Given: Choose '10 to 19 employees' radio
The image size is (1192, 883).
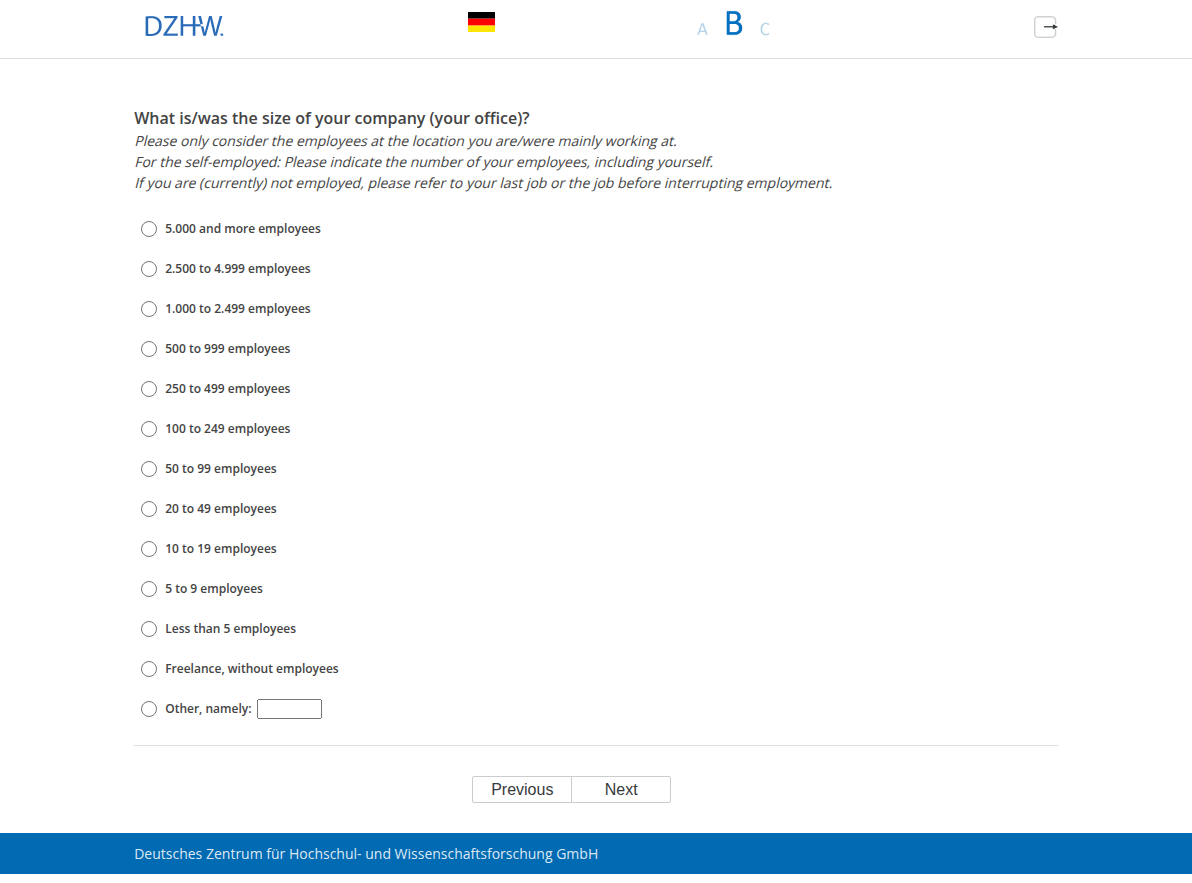Looking at the screenshot, I should (x=149, y=549).
